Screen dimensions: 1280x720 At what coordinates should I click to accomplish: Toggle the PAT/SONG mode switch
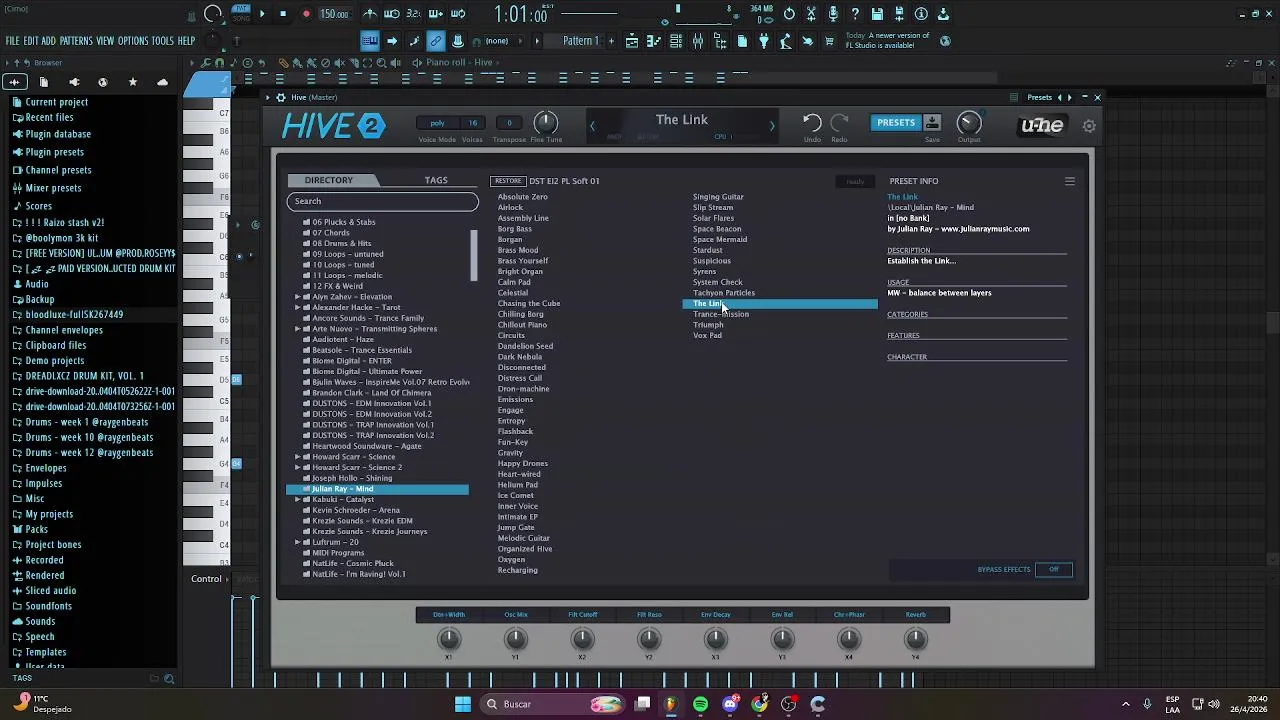pos(241,14)
